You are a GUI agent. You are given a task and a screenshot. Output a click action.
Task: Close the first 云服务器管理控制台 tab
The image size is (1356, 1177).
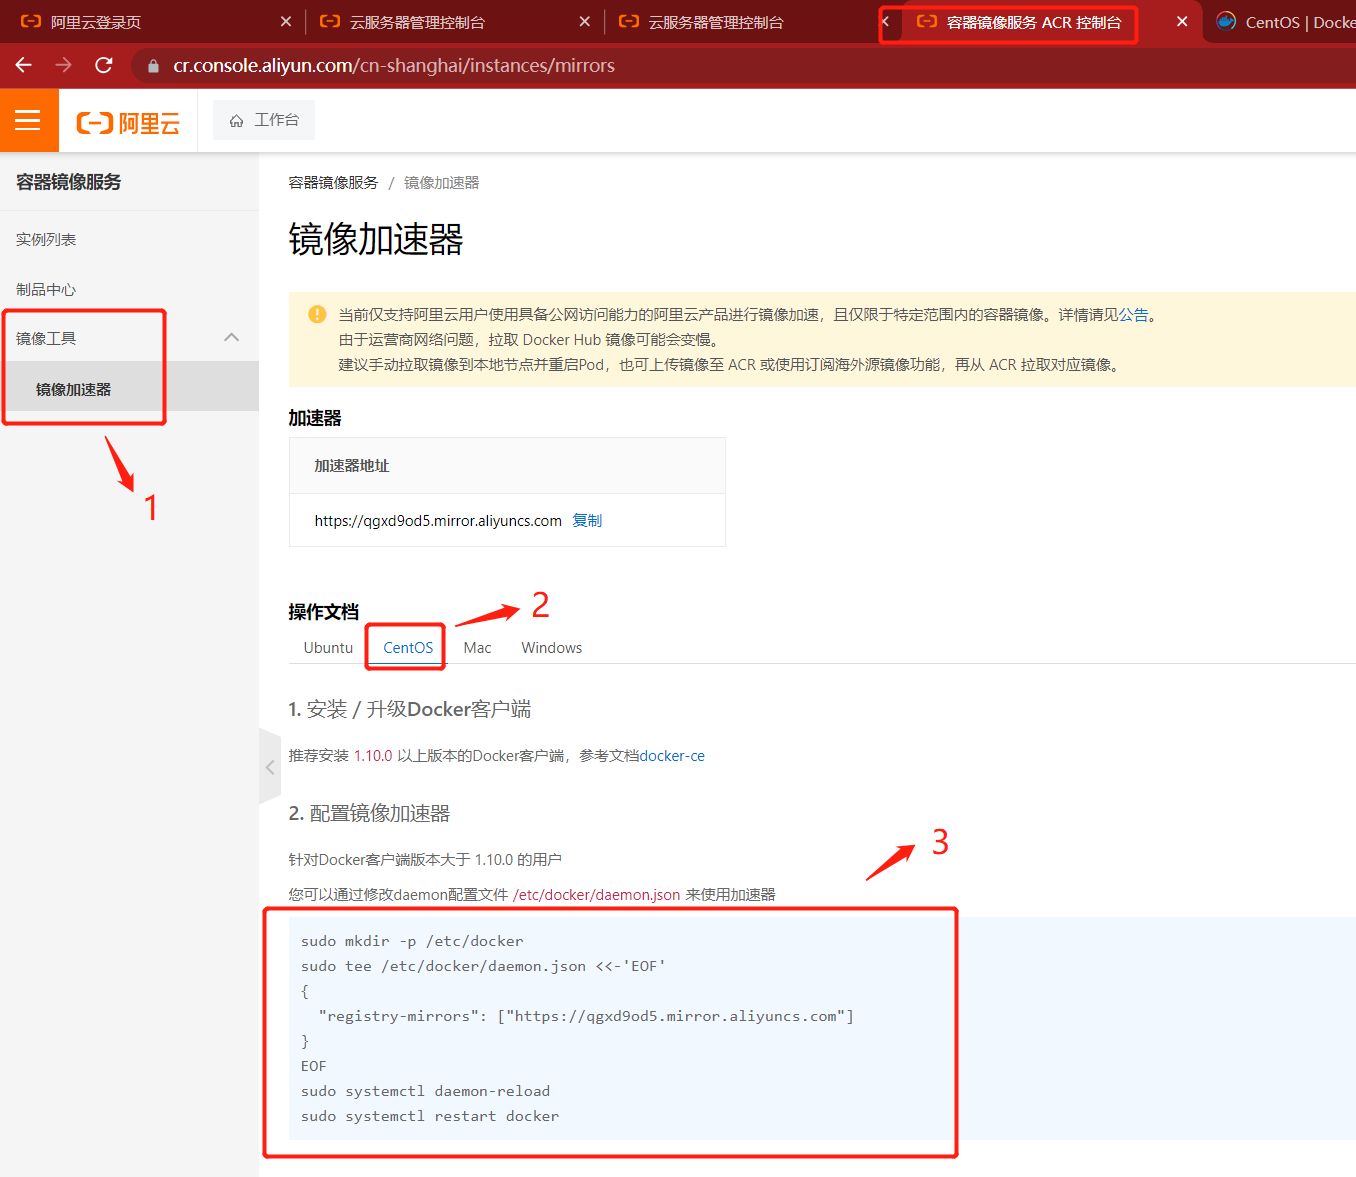coord(585,21)
